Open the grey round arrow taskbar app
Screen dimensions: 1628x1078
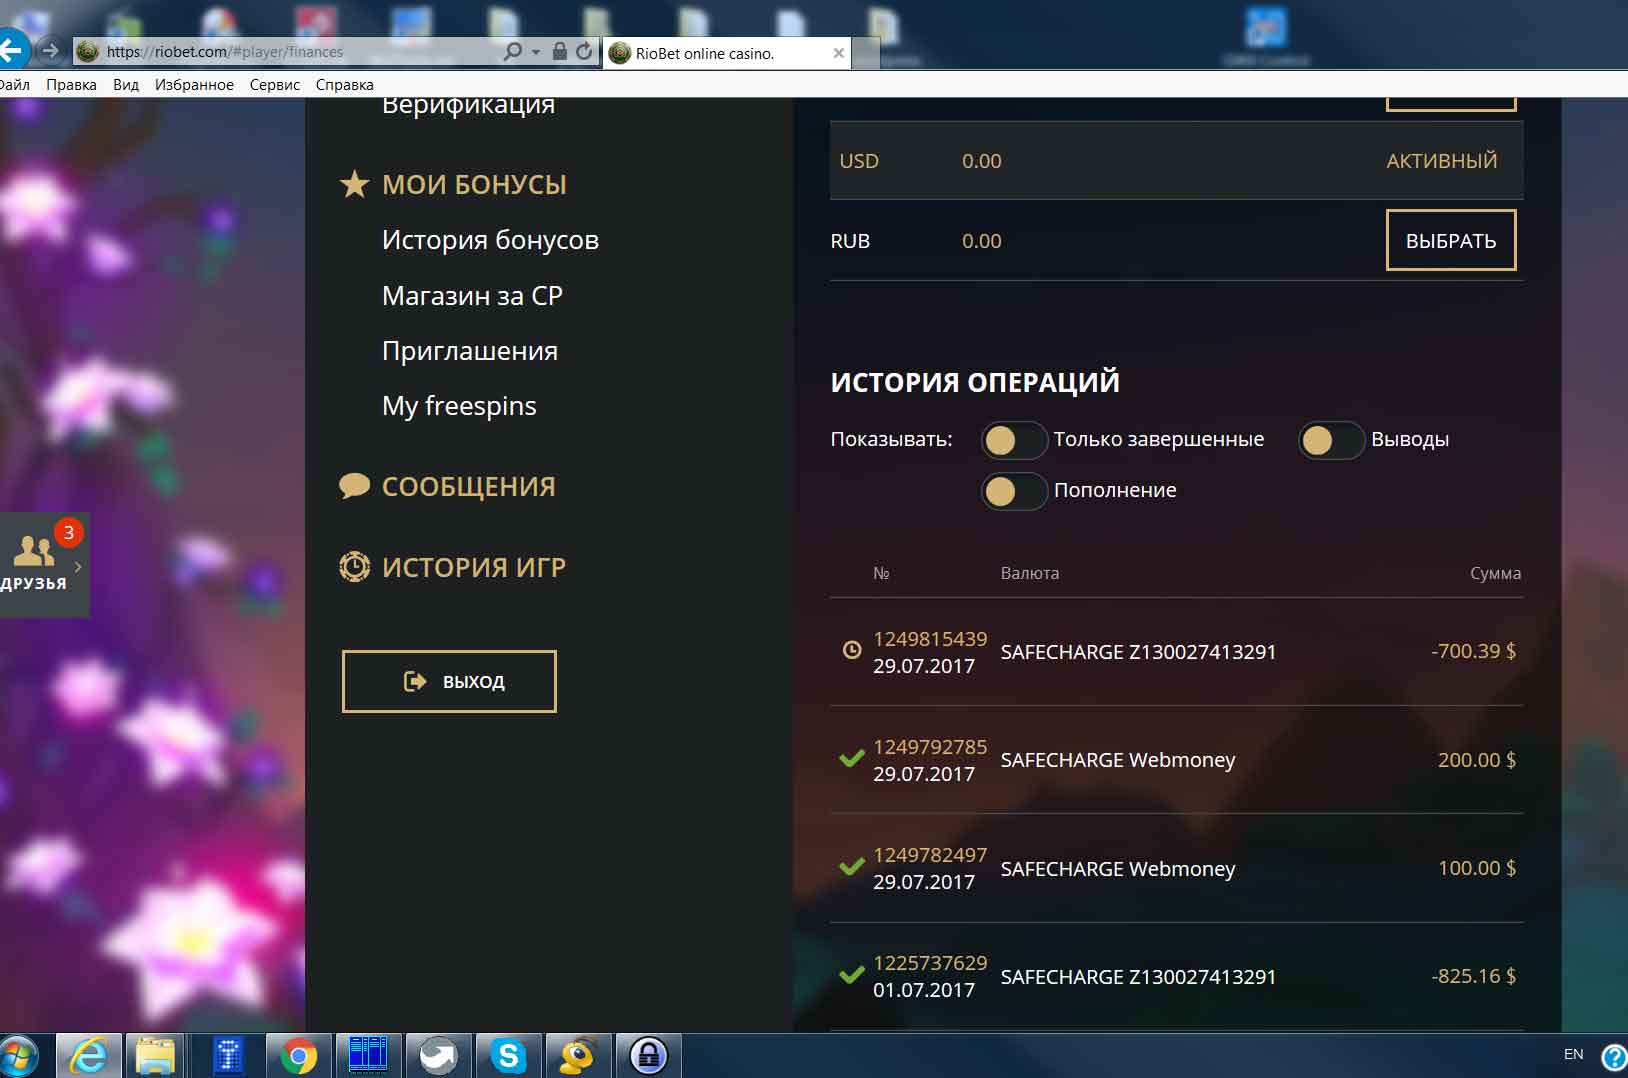(438, 1056)
